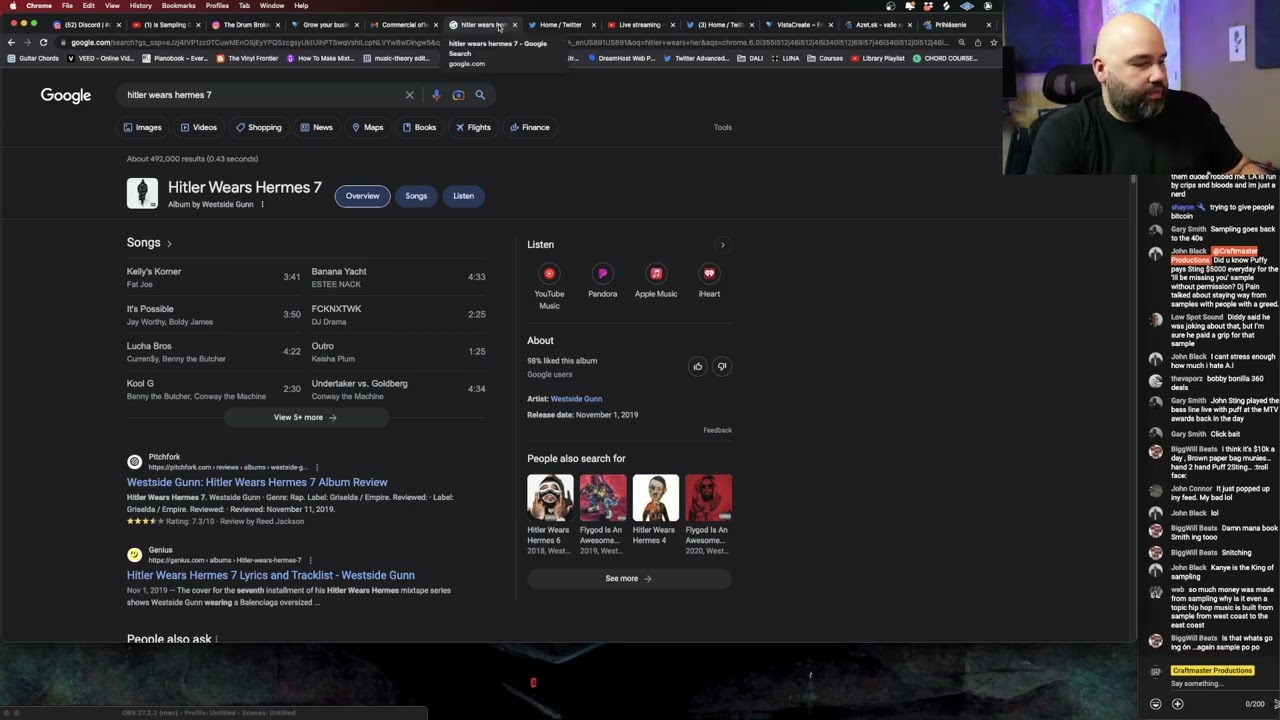This screenshot has width=1280, height=720.
Task: Open Chrome History menu
Action: coord(140,6)
